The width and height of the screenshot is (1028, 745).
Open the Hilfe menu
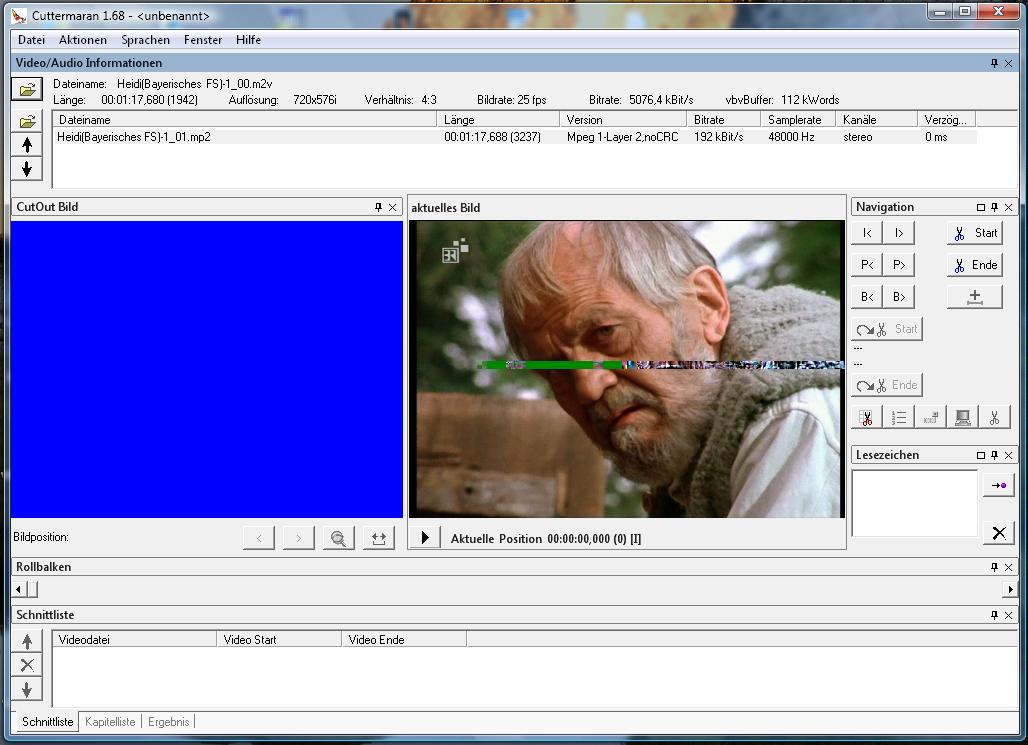(248, 40)
